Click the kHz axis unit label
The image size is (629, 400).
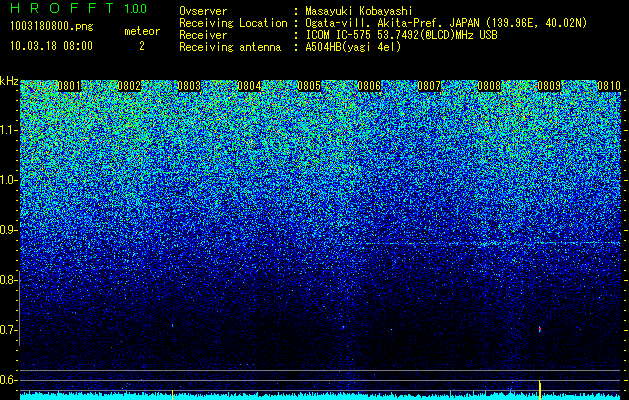[x=9, y=81]
